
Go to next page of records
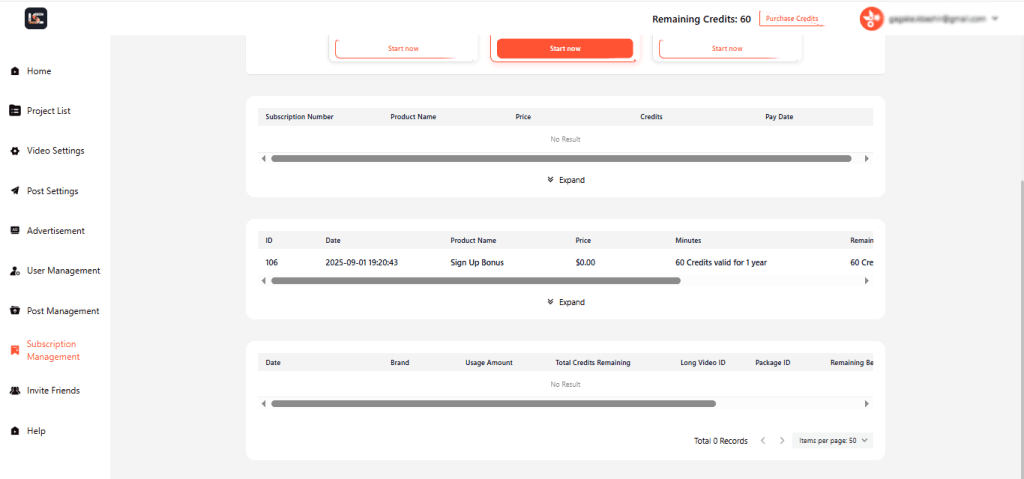pyautogui.click(x=782, y=440)
